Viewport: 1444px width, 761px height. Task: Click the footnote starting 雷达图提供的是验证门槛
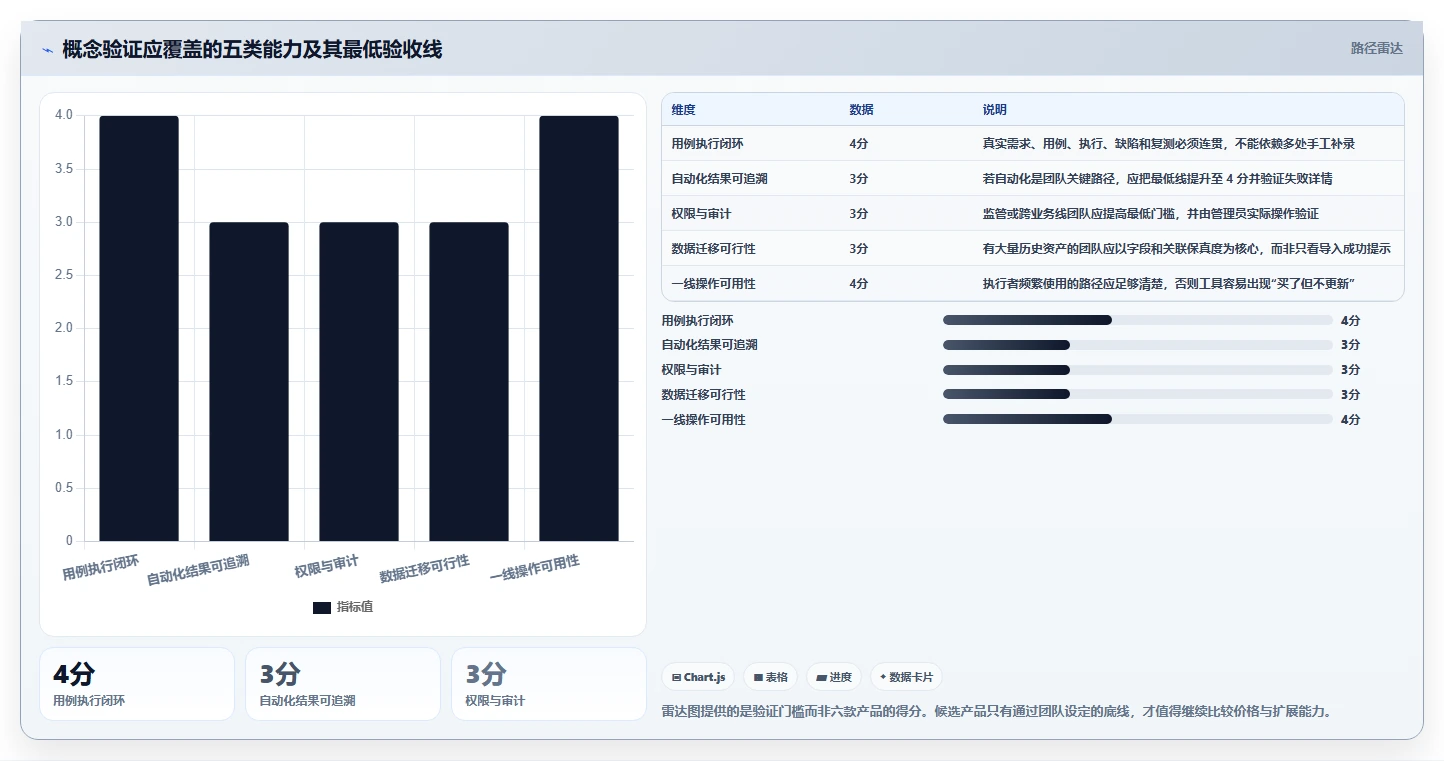997,712
